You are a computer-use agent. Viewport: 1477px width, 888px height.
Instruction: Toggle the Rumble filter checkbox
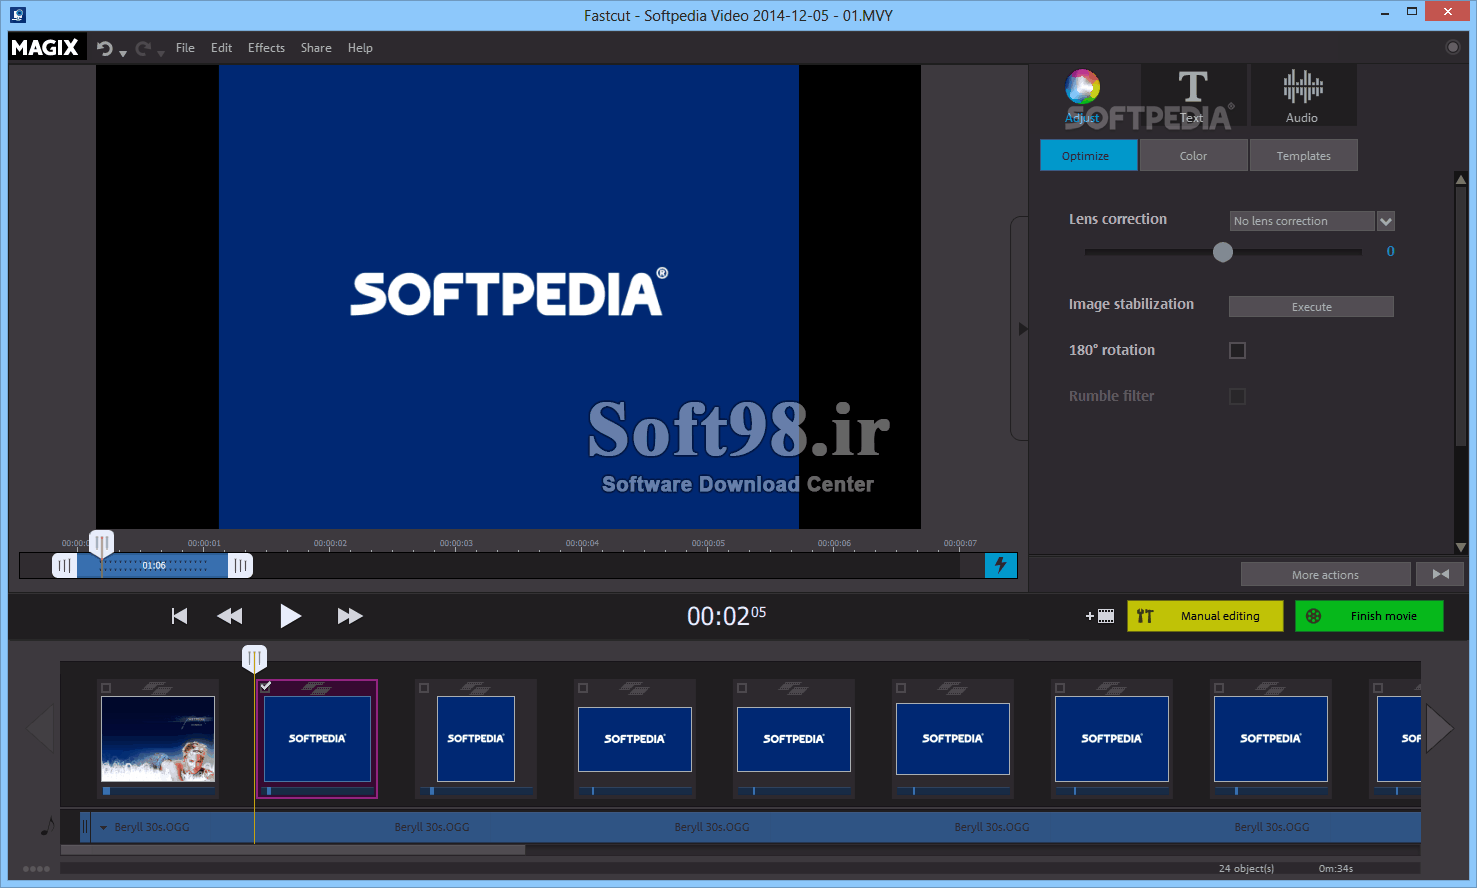[x=1237, y=396]
